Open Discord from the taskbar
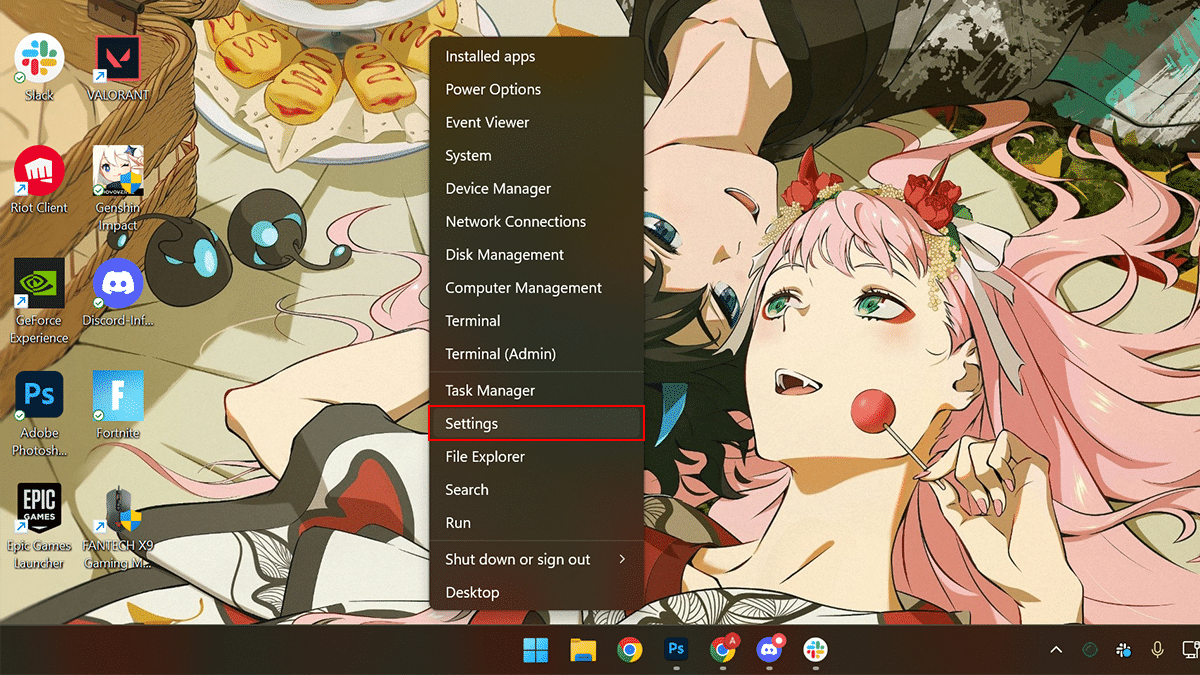The height and width of the screenshot is (675, 1200). coord(769,650)
